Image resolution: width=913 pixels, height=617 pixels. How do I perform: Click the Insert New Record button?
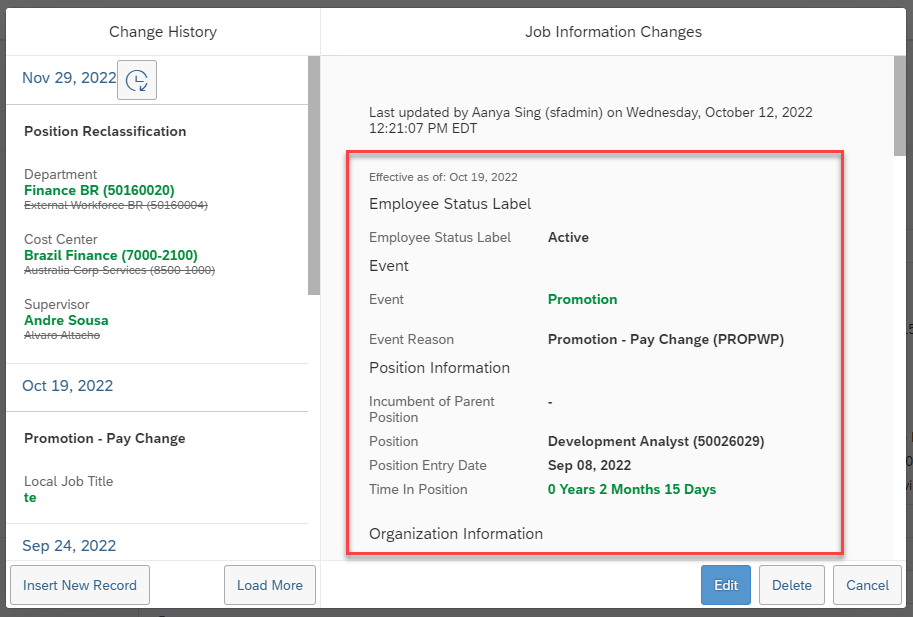click(x=80, y=585)
